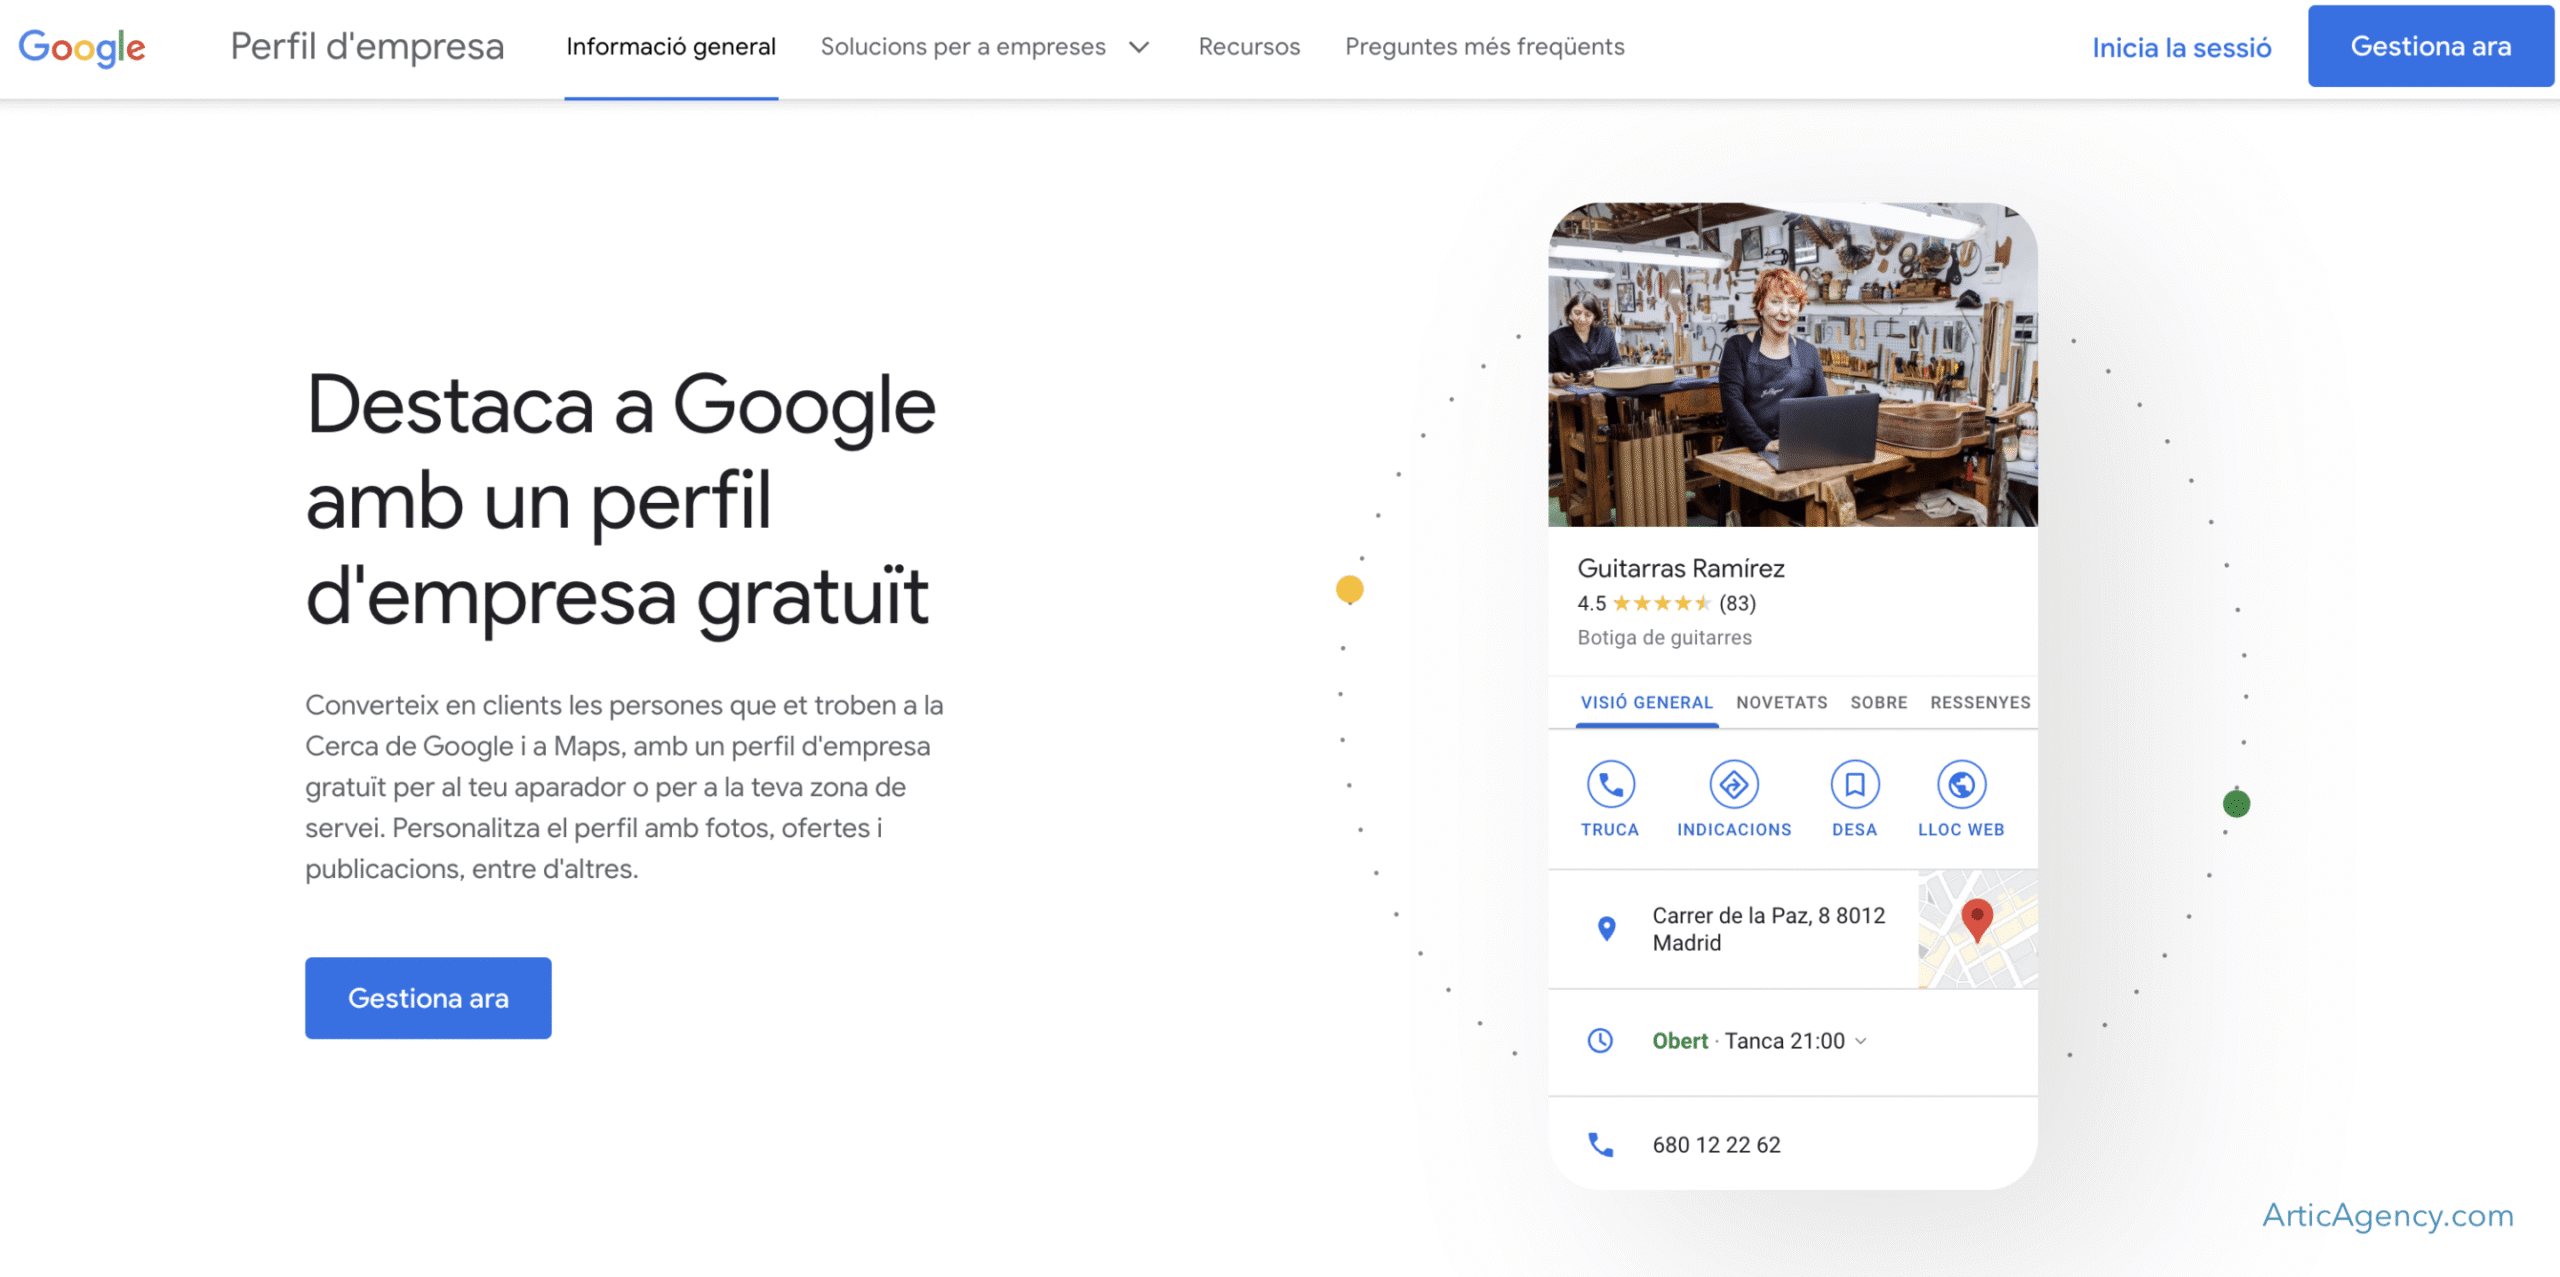Click the Truca phone icon

point(1610,784)
